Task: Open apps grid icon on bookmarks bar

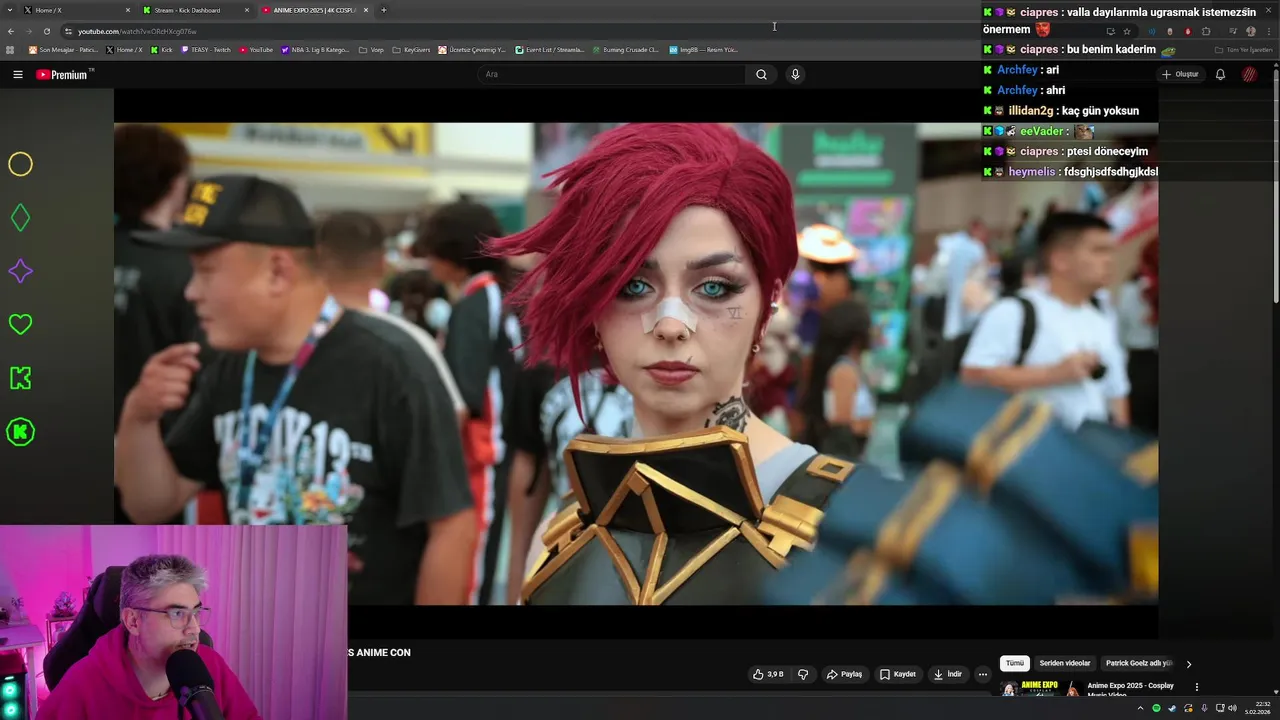Action: click(x=10, y=49)
